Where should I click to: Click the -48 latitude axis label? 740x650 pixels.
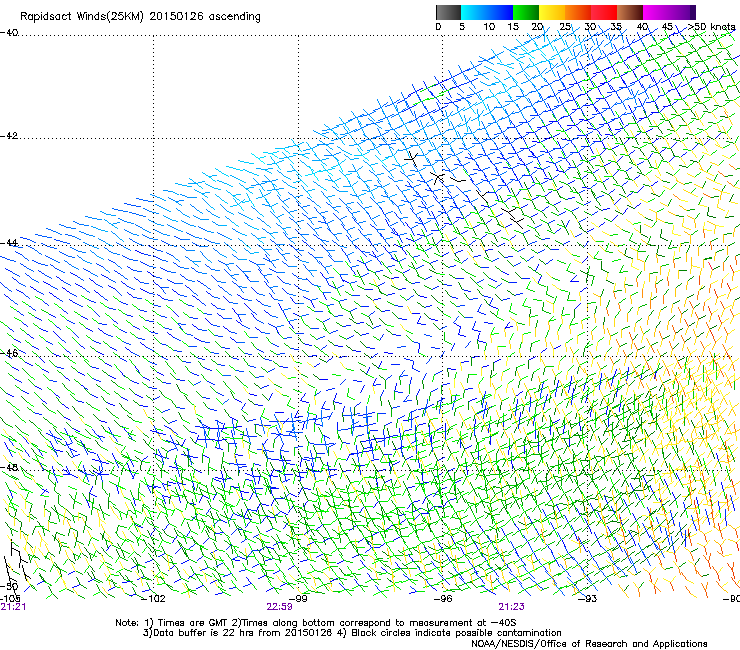[9, 467]
